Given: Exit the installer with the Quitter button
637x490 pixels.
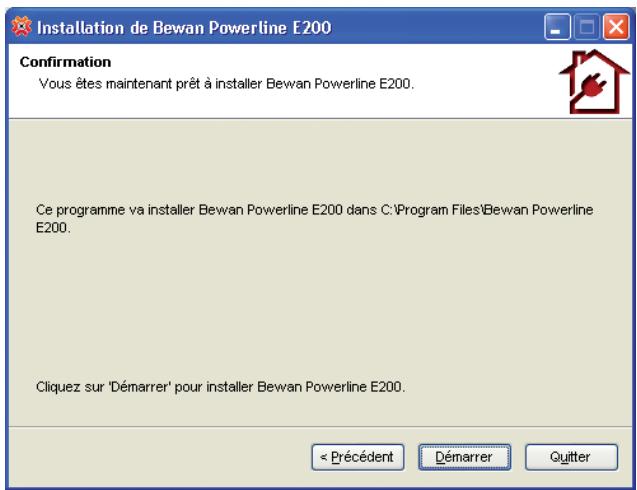Looking at the screenshot, I should [x=571, y=457].
